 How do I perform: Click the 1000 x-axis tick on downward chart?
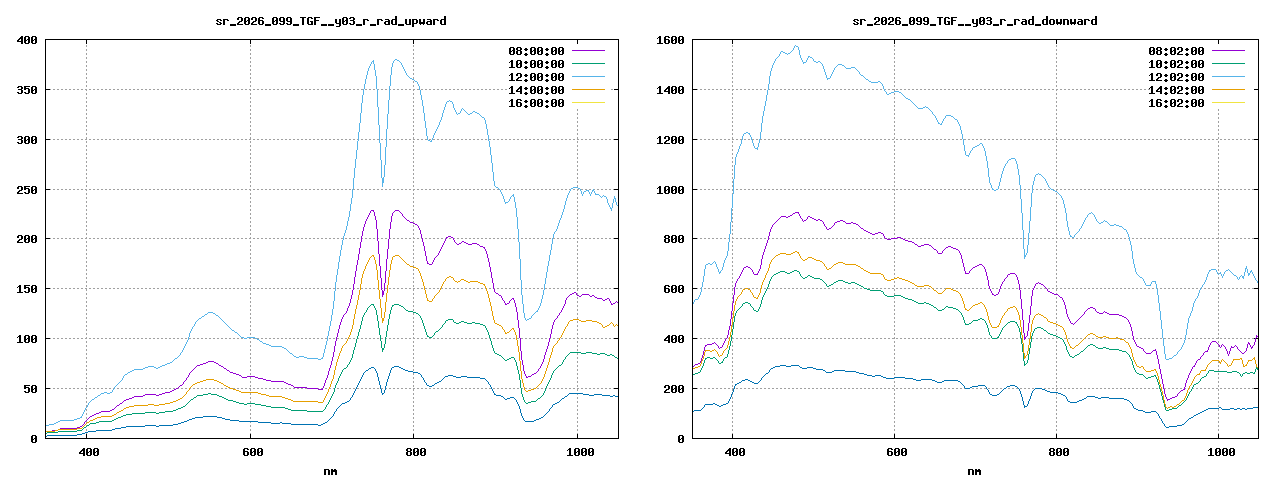click(x=1220, y=453)
